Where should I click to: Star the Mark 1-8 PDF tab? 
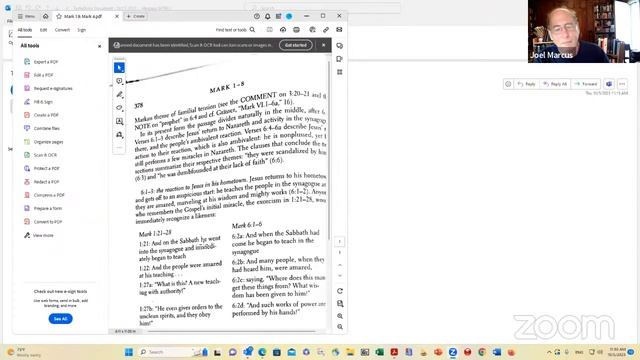coord(59,16)
